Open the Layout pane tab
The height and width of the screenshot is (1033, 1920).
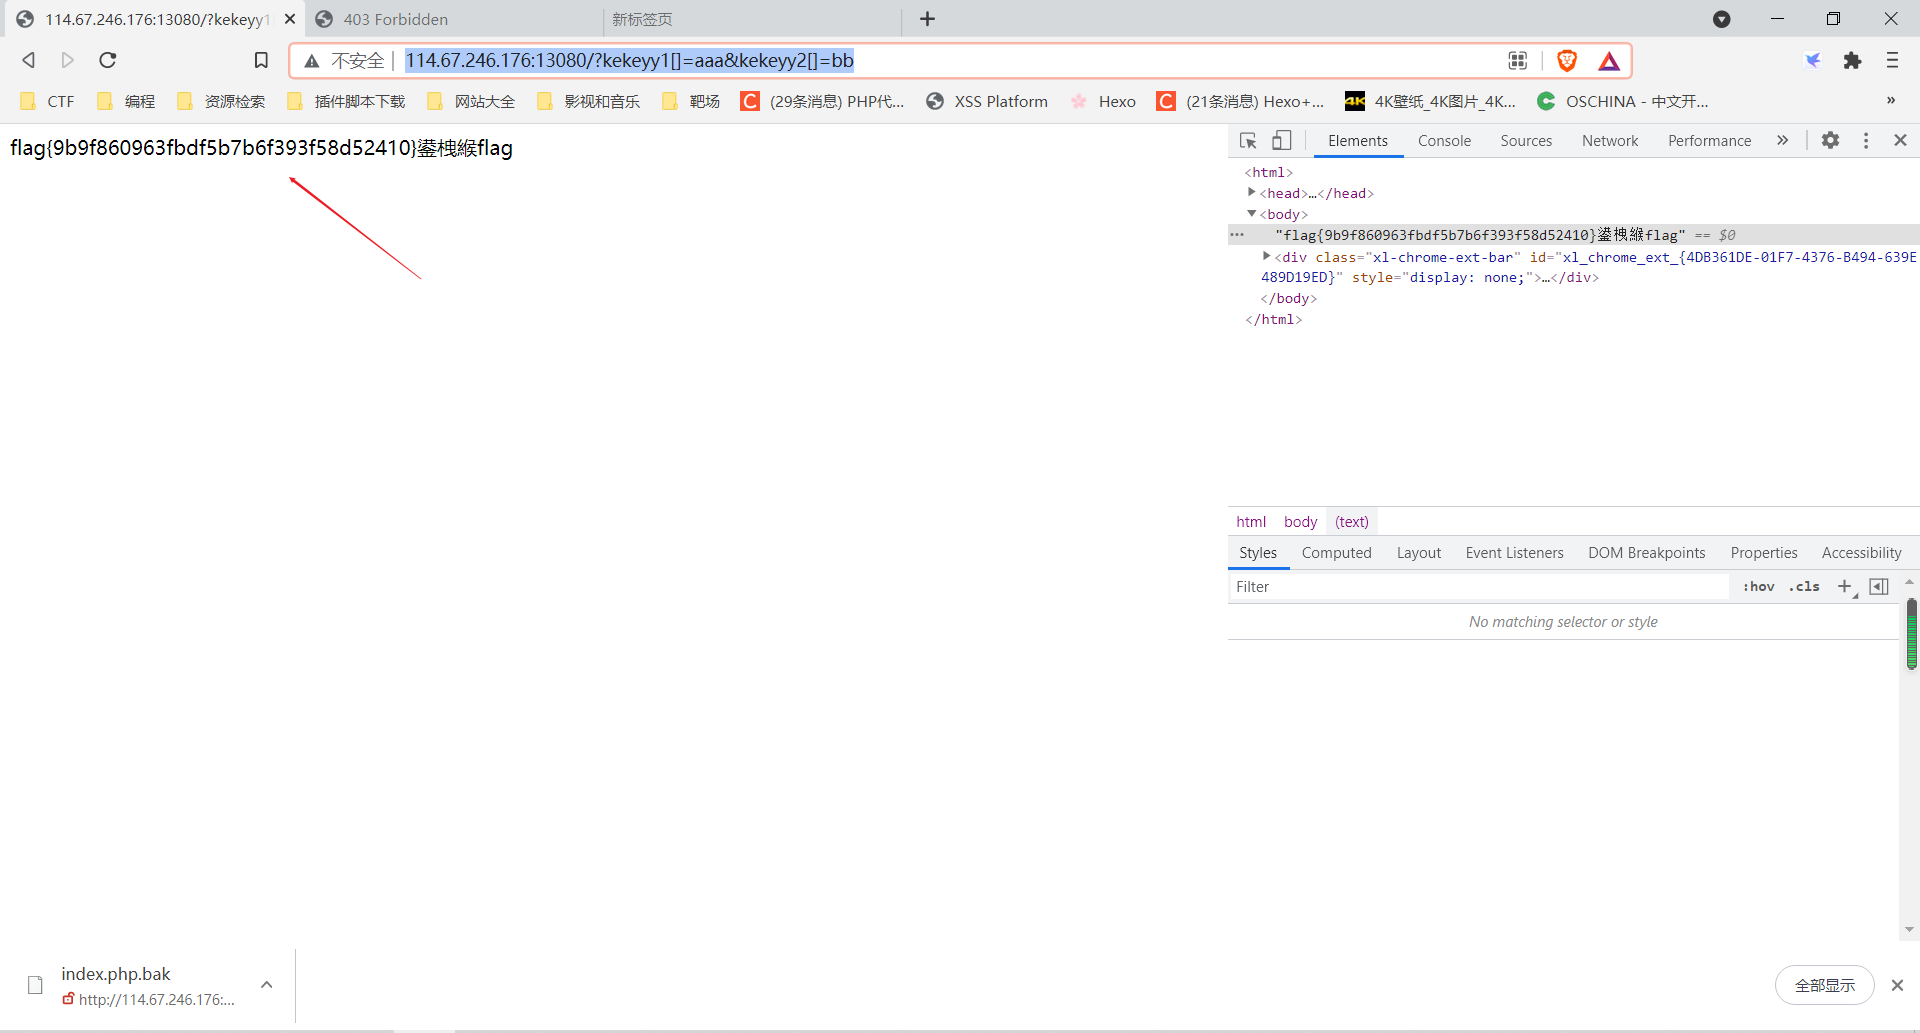[1418, 553]
